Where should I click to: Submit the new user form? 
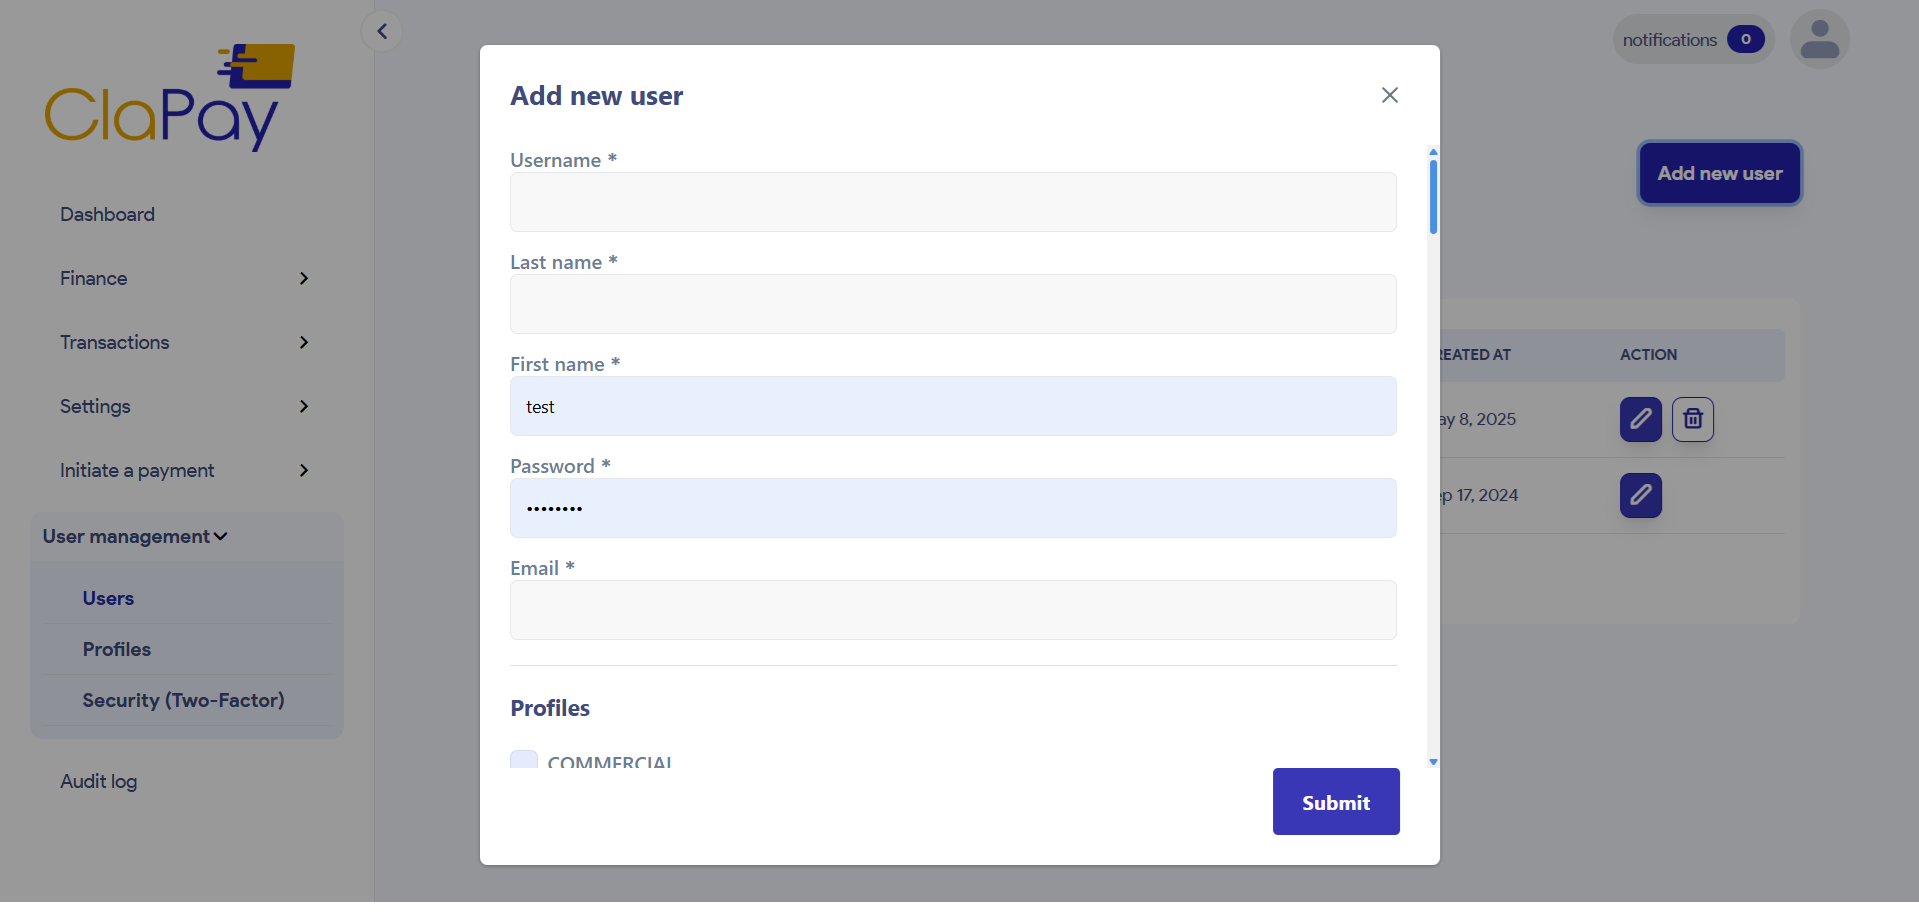pyautogui.click(x=1335, y=801)
